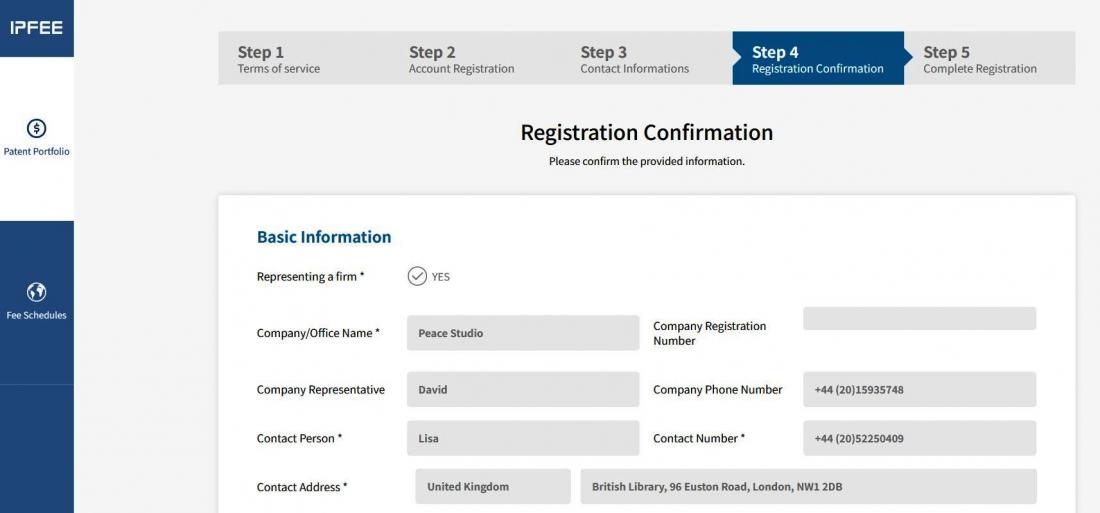Click the Contact Number field

coord(919,438)
